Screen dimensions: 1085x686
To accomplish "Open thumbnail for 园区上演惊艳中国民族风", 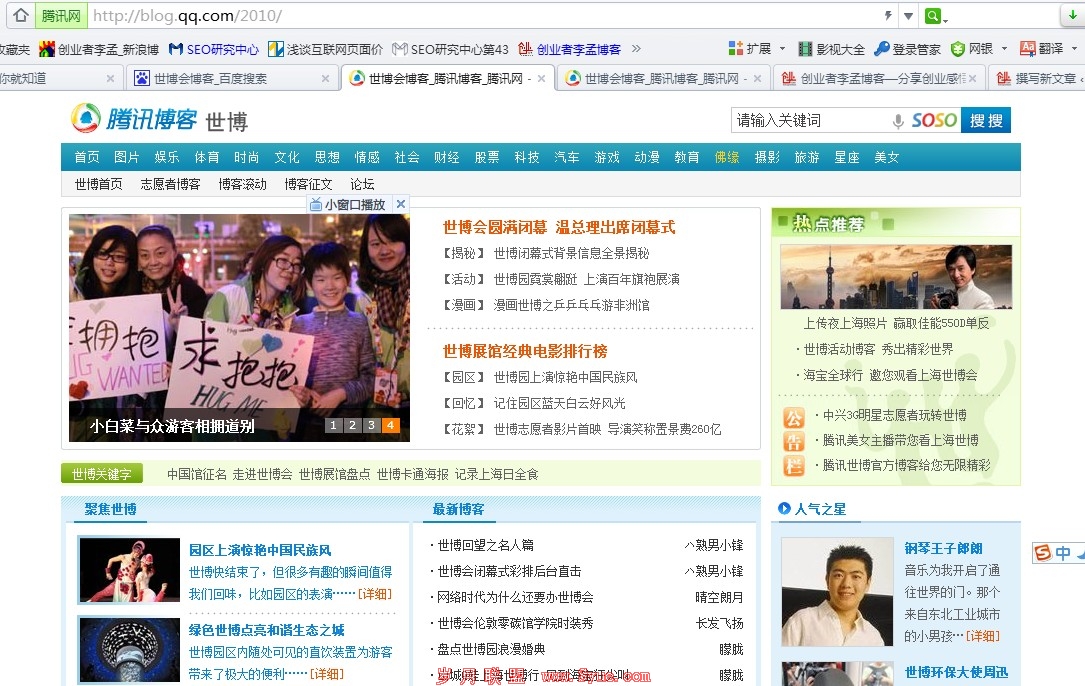I will click(129, 570).
